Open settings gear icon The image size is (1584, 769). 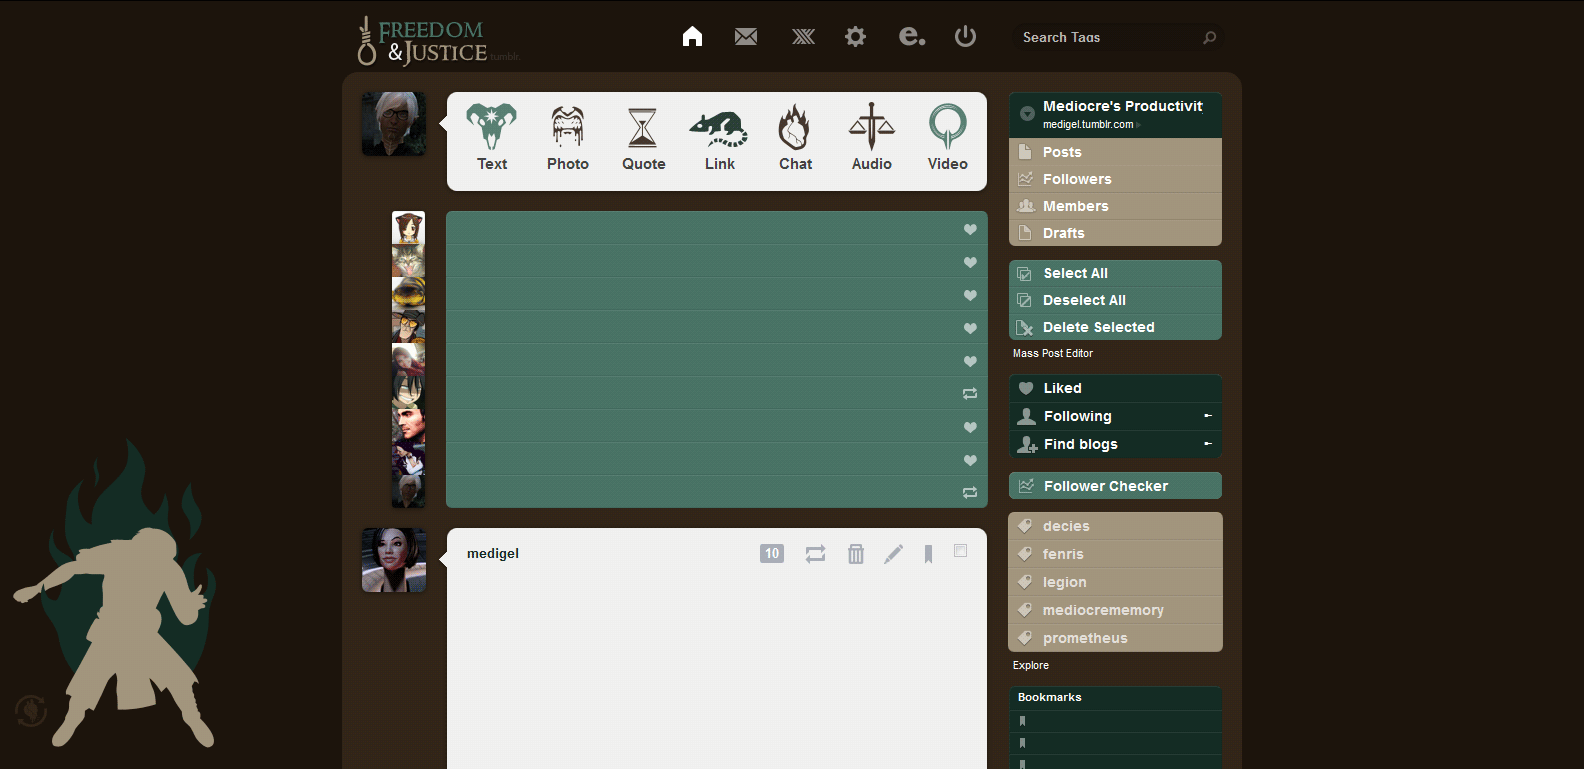855,37
